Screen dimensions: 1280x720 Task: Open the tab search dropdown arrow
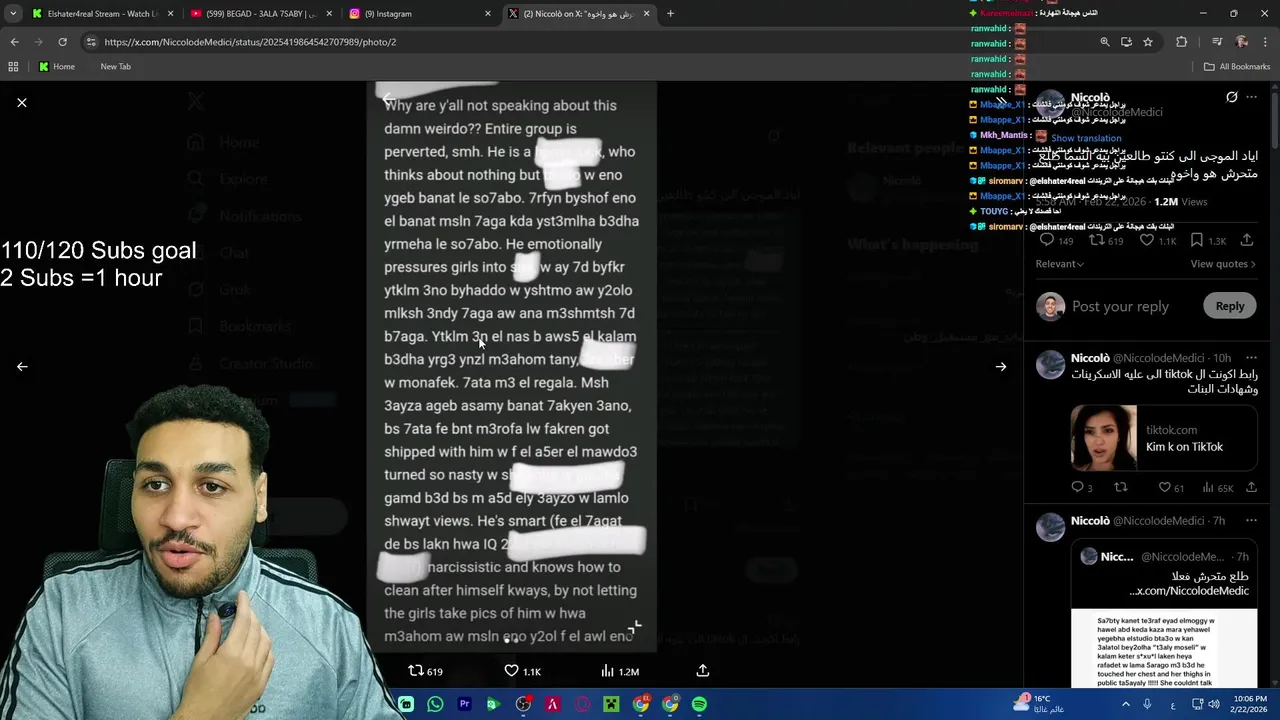13,14
